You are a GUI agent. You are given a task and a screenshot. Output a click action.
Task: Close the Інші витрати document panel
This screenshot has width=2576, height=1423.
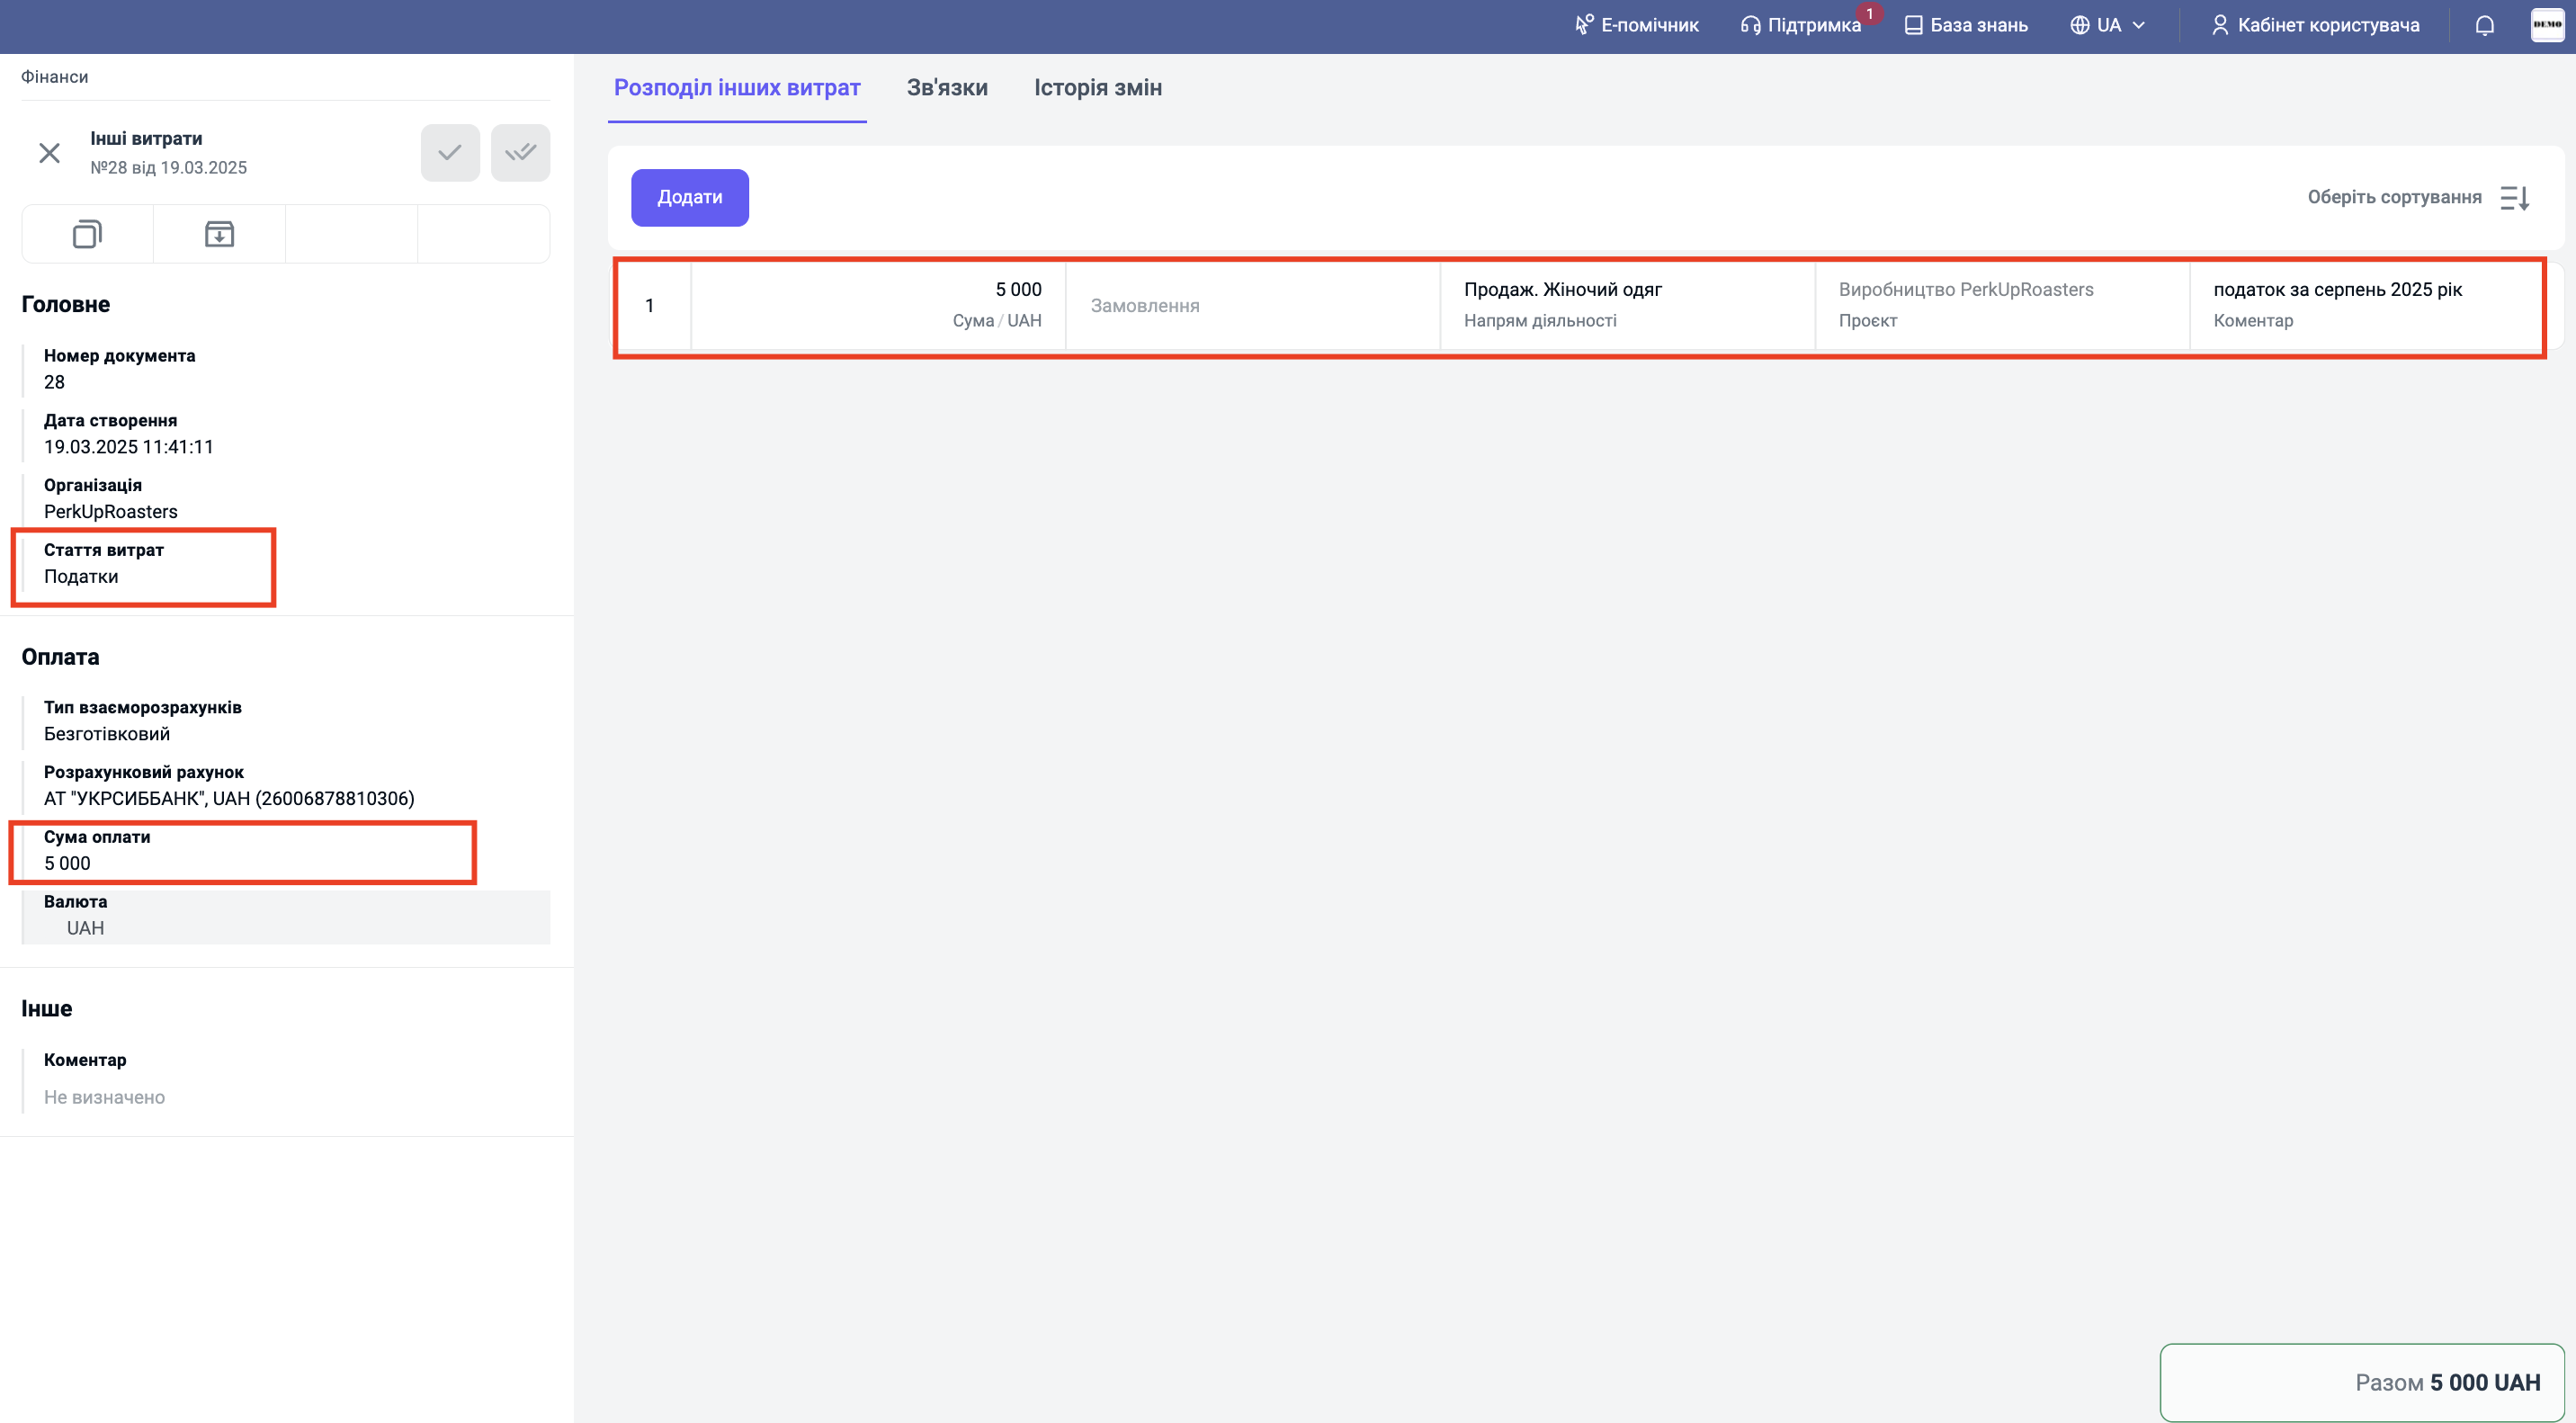[49, 153]
